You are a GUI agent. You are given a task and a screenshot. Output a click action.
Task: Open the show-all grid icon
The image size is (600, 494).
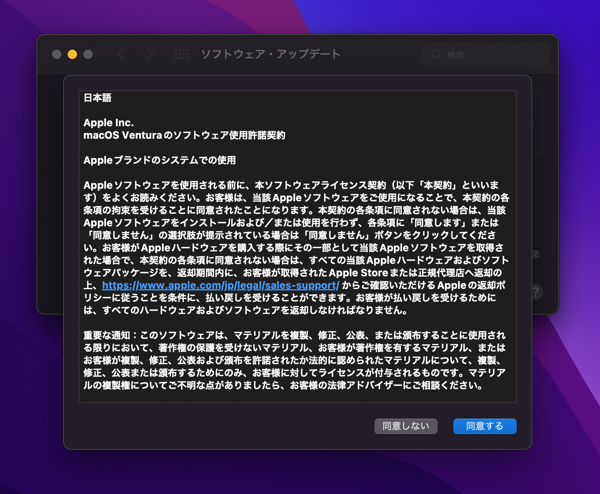coord(182,54)
